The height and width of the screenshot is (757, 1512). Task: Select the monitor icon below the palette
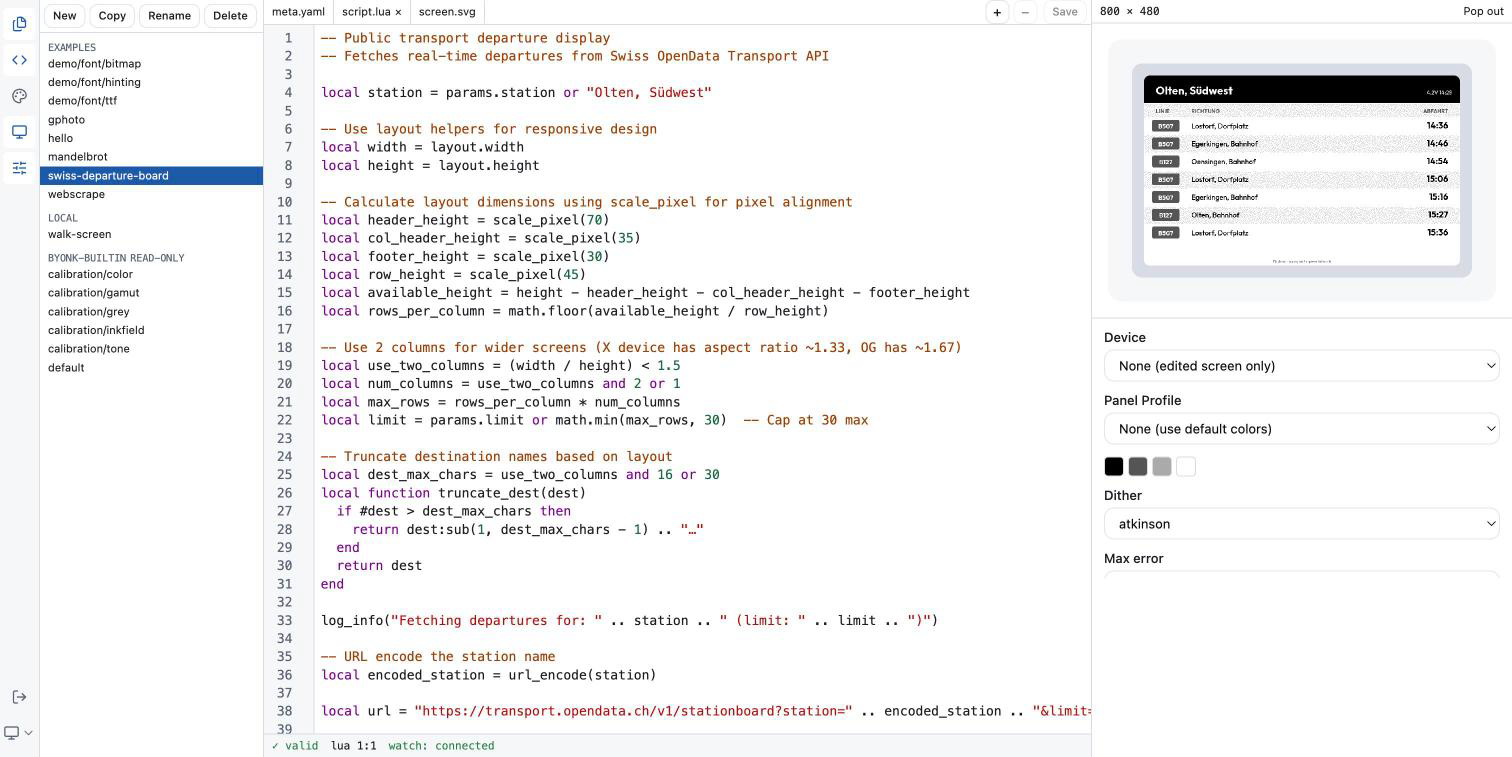coord(19,132)
